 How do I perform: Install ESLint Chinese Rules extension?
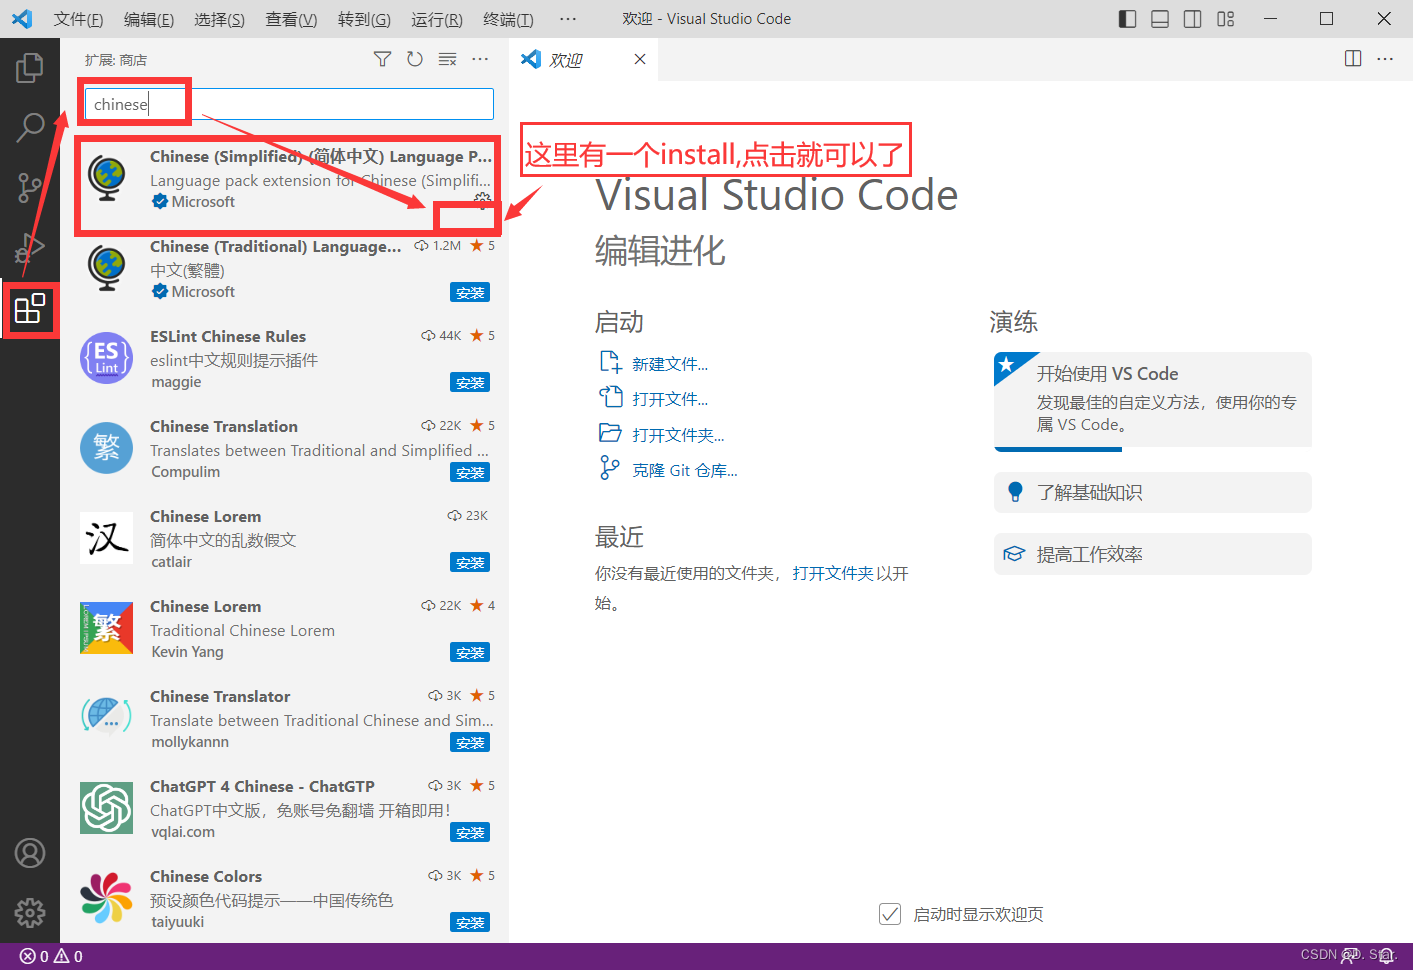pyautogui.click(x=470, y=382)
